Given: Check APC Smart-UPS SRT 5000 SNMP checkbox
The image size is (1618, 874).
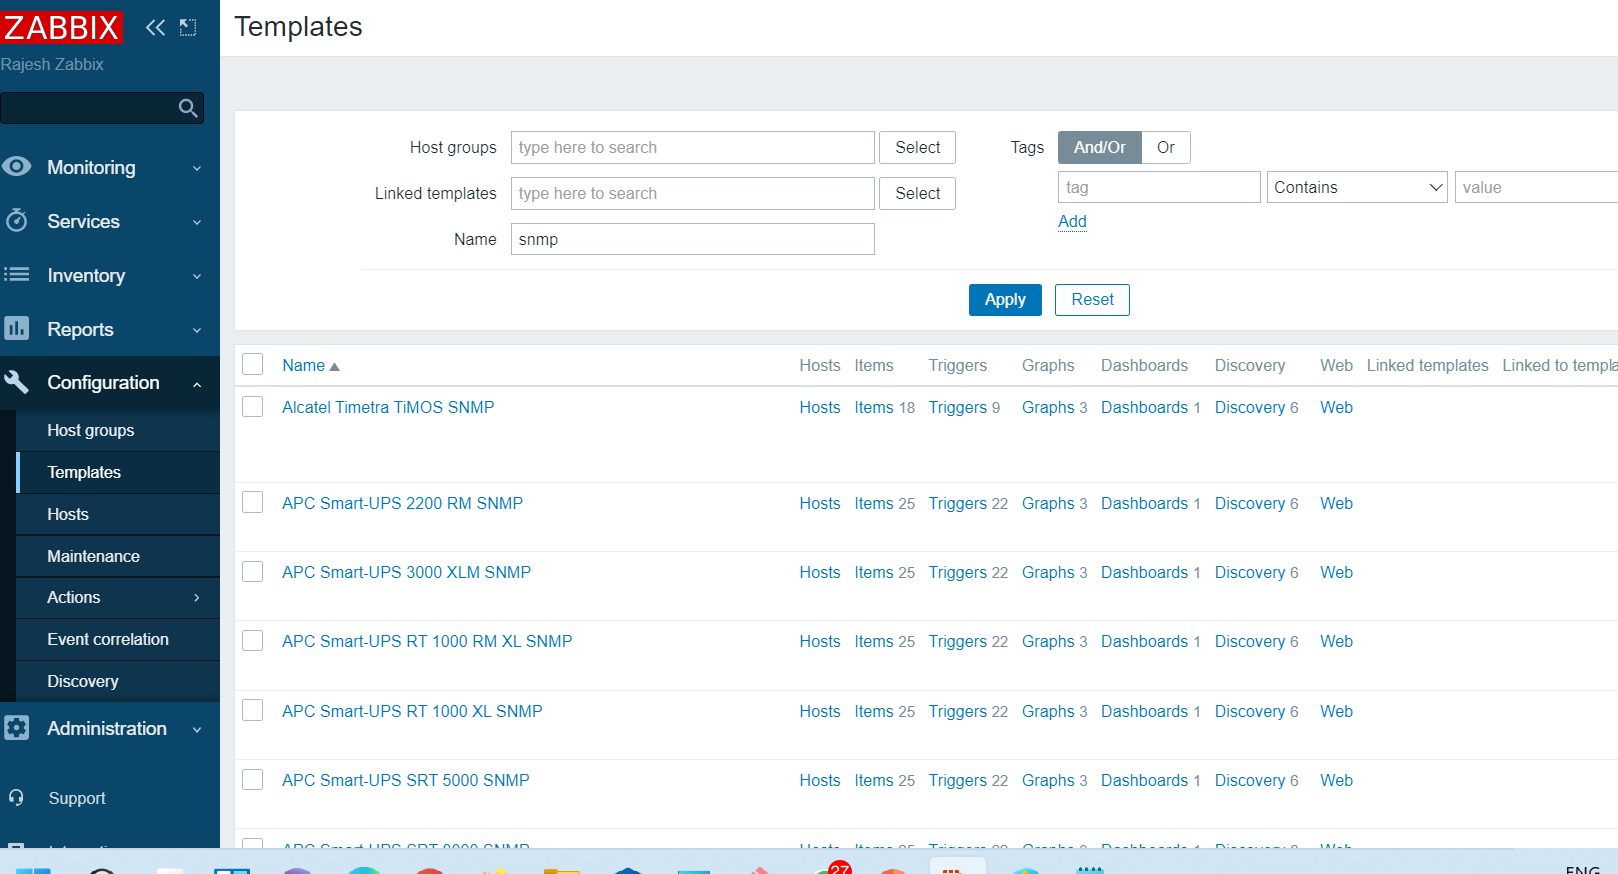Looking at the screenshot, I should (x=253, y=779).
